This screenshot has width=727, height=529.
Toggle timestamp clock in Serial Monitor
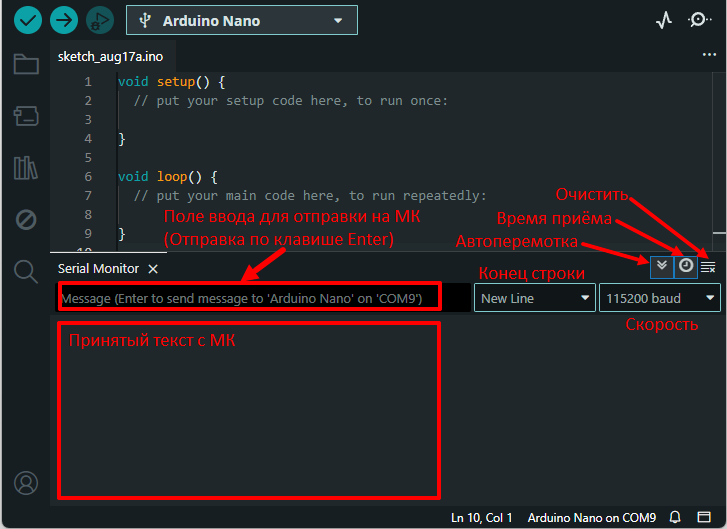pyautogui.click(x=686, y=267)
